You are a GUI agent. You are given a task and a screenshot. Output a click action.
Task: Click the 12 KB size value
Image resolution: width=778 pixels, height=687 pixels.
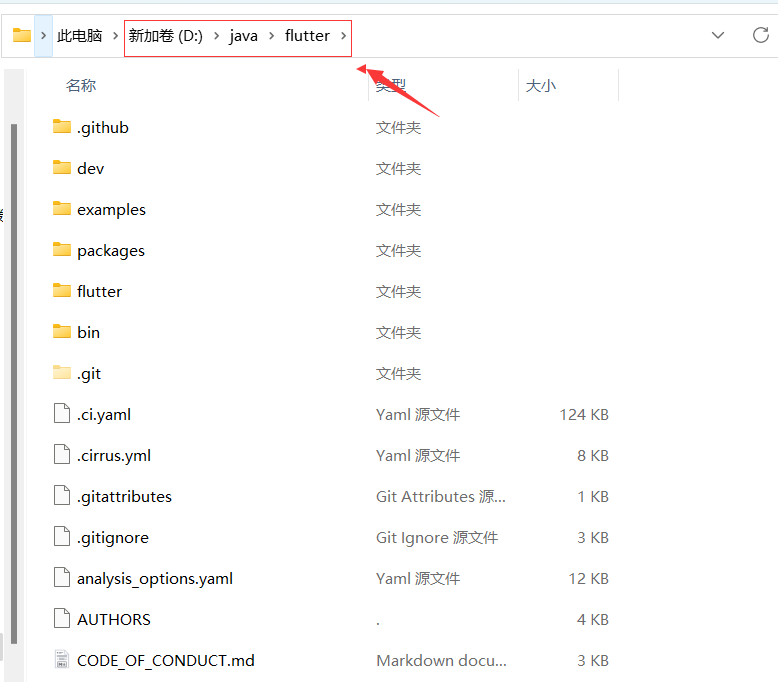[x=588, y=579]
